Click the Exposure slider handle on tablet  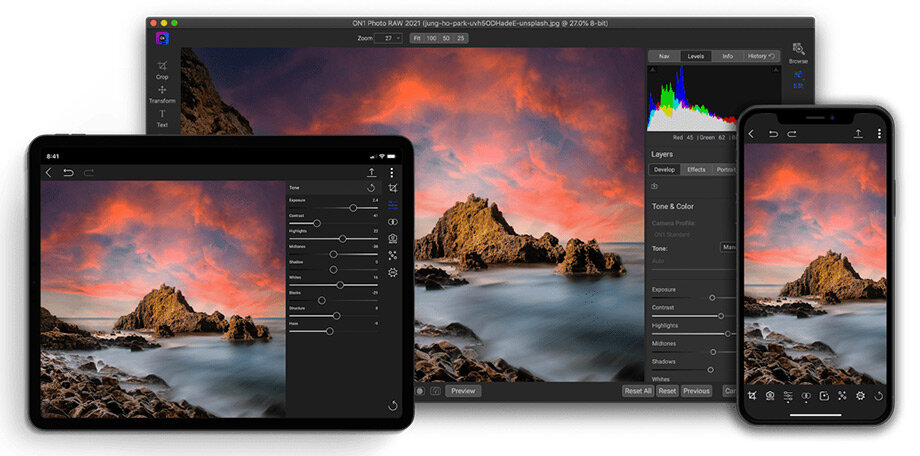coord(353,208)
